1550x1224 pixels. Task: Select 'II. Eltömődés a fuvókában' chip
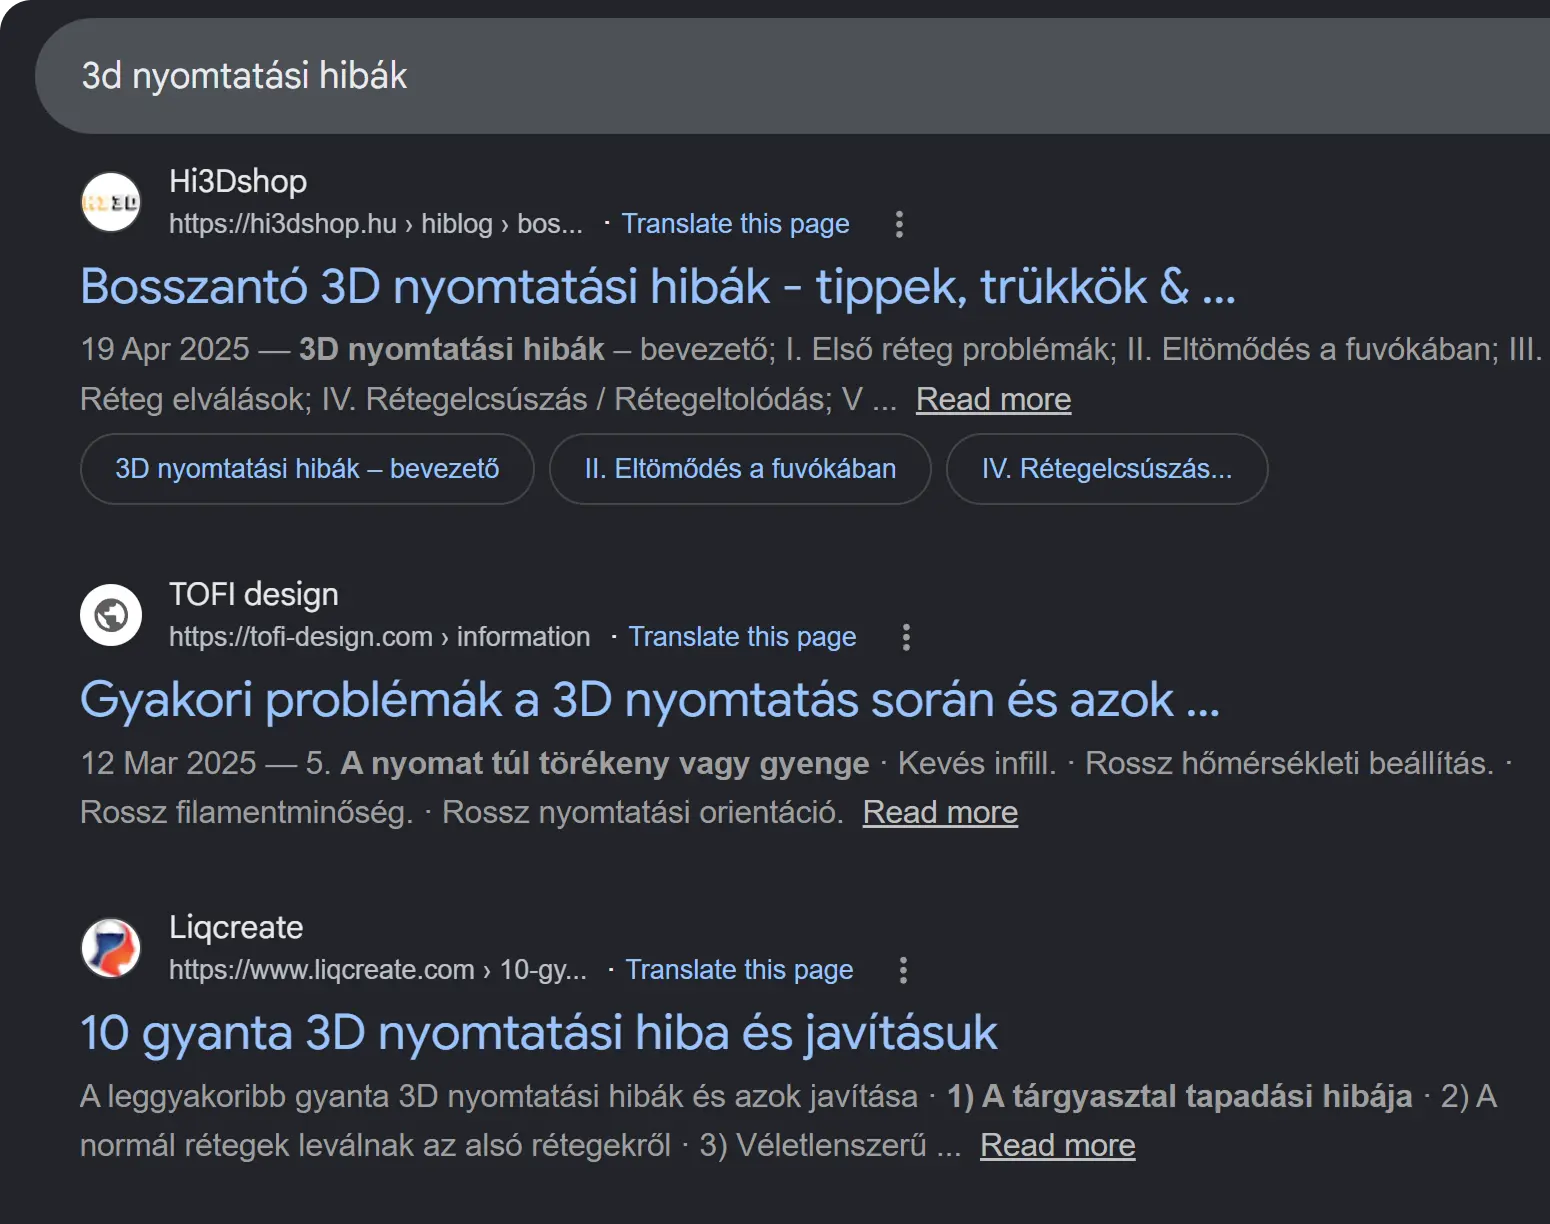click(740, 469)
